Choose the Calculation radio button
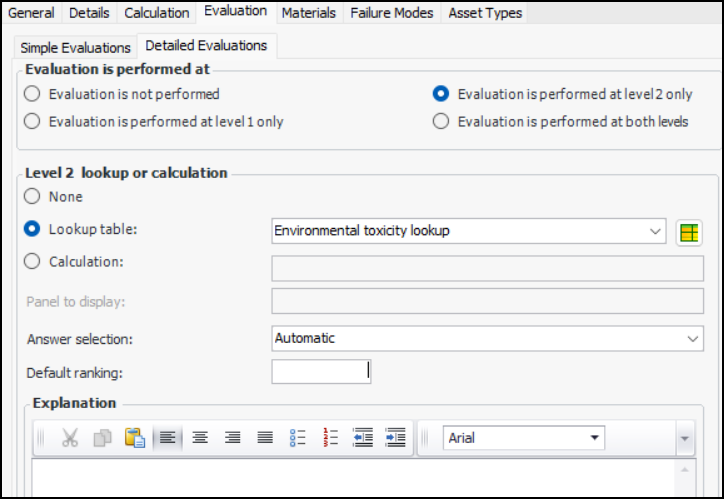Image resolution: width=724 pixels, height=499 pixels. point(33,262)
